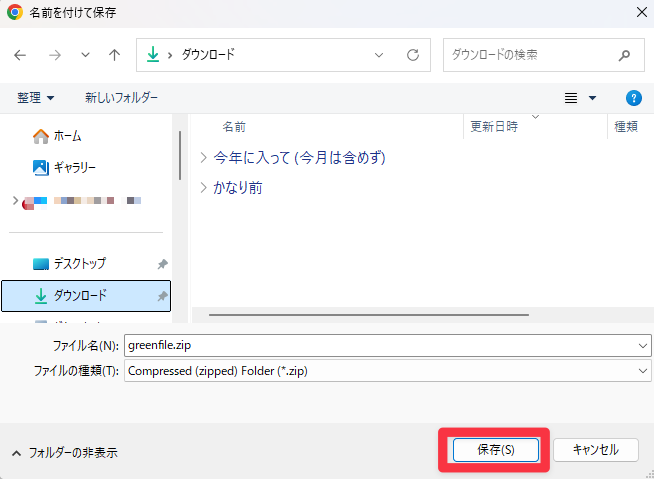
Task: Open the 整理 menu
Action: [36, 98]
